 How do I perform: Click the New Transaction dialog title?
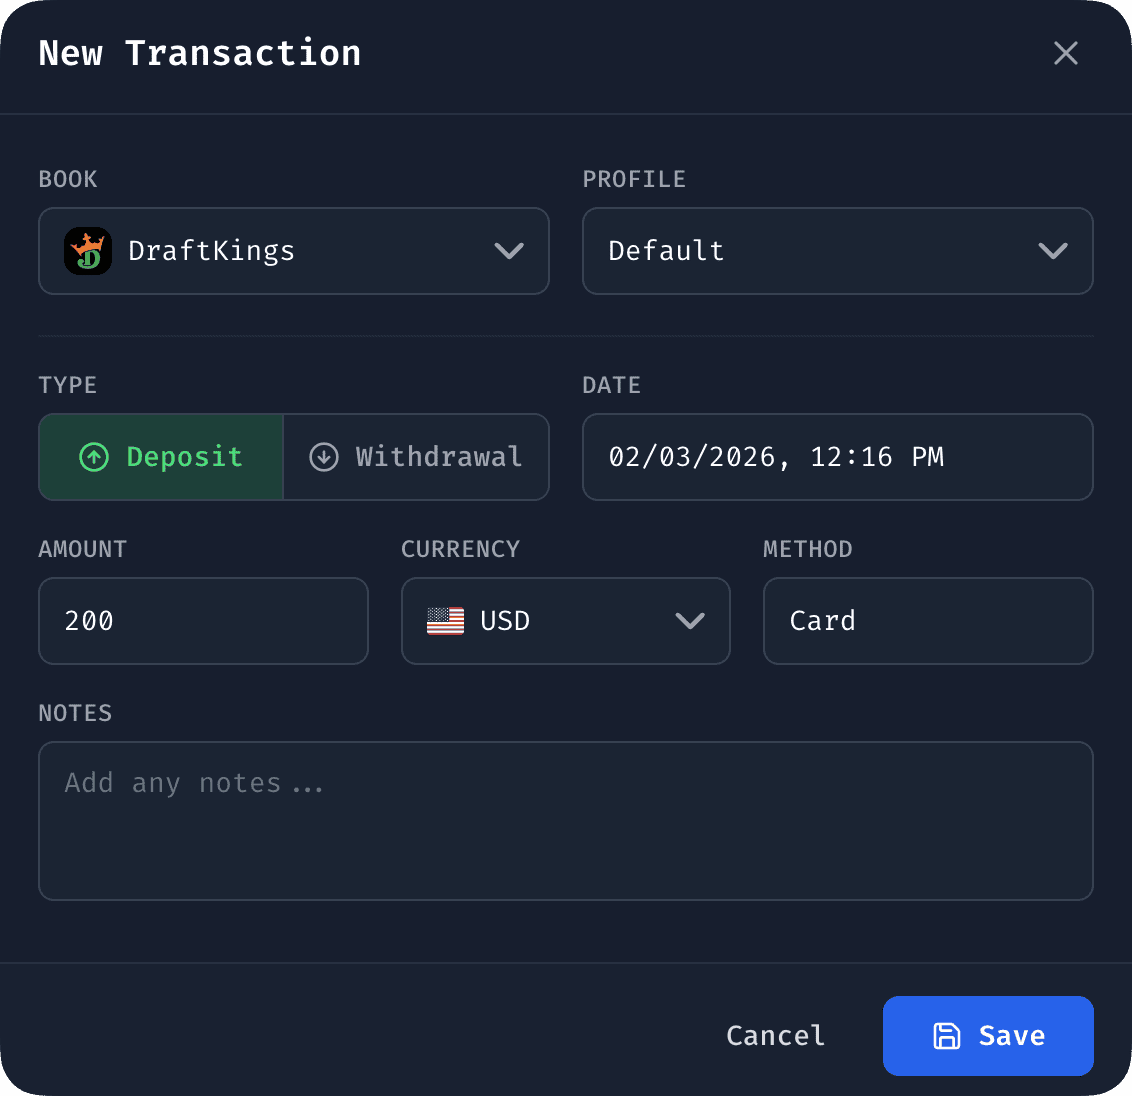[x=199, y=53]
